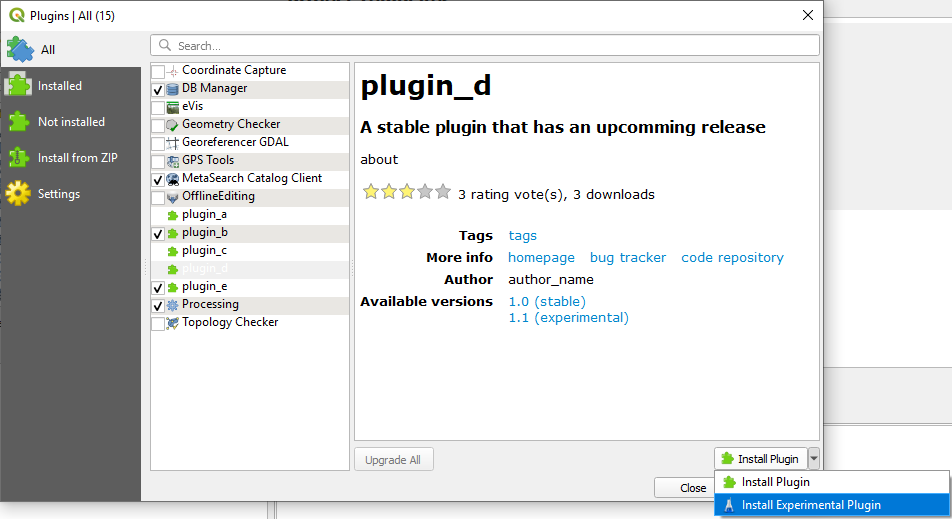Choose Install Plugin from dropdown menu

832,482
